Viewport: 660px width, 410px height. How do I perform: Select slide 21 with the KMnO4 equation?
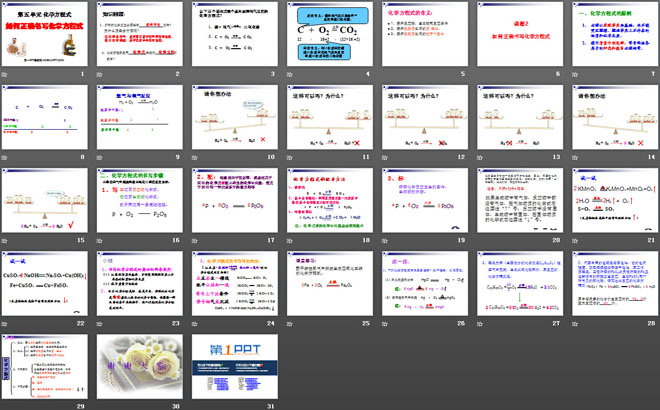point(615,200)
